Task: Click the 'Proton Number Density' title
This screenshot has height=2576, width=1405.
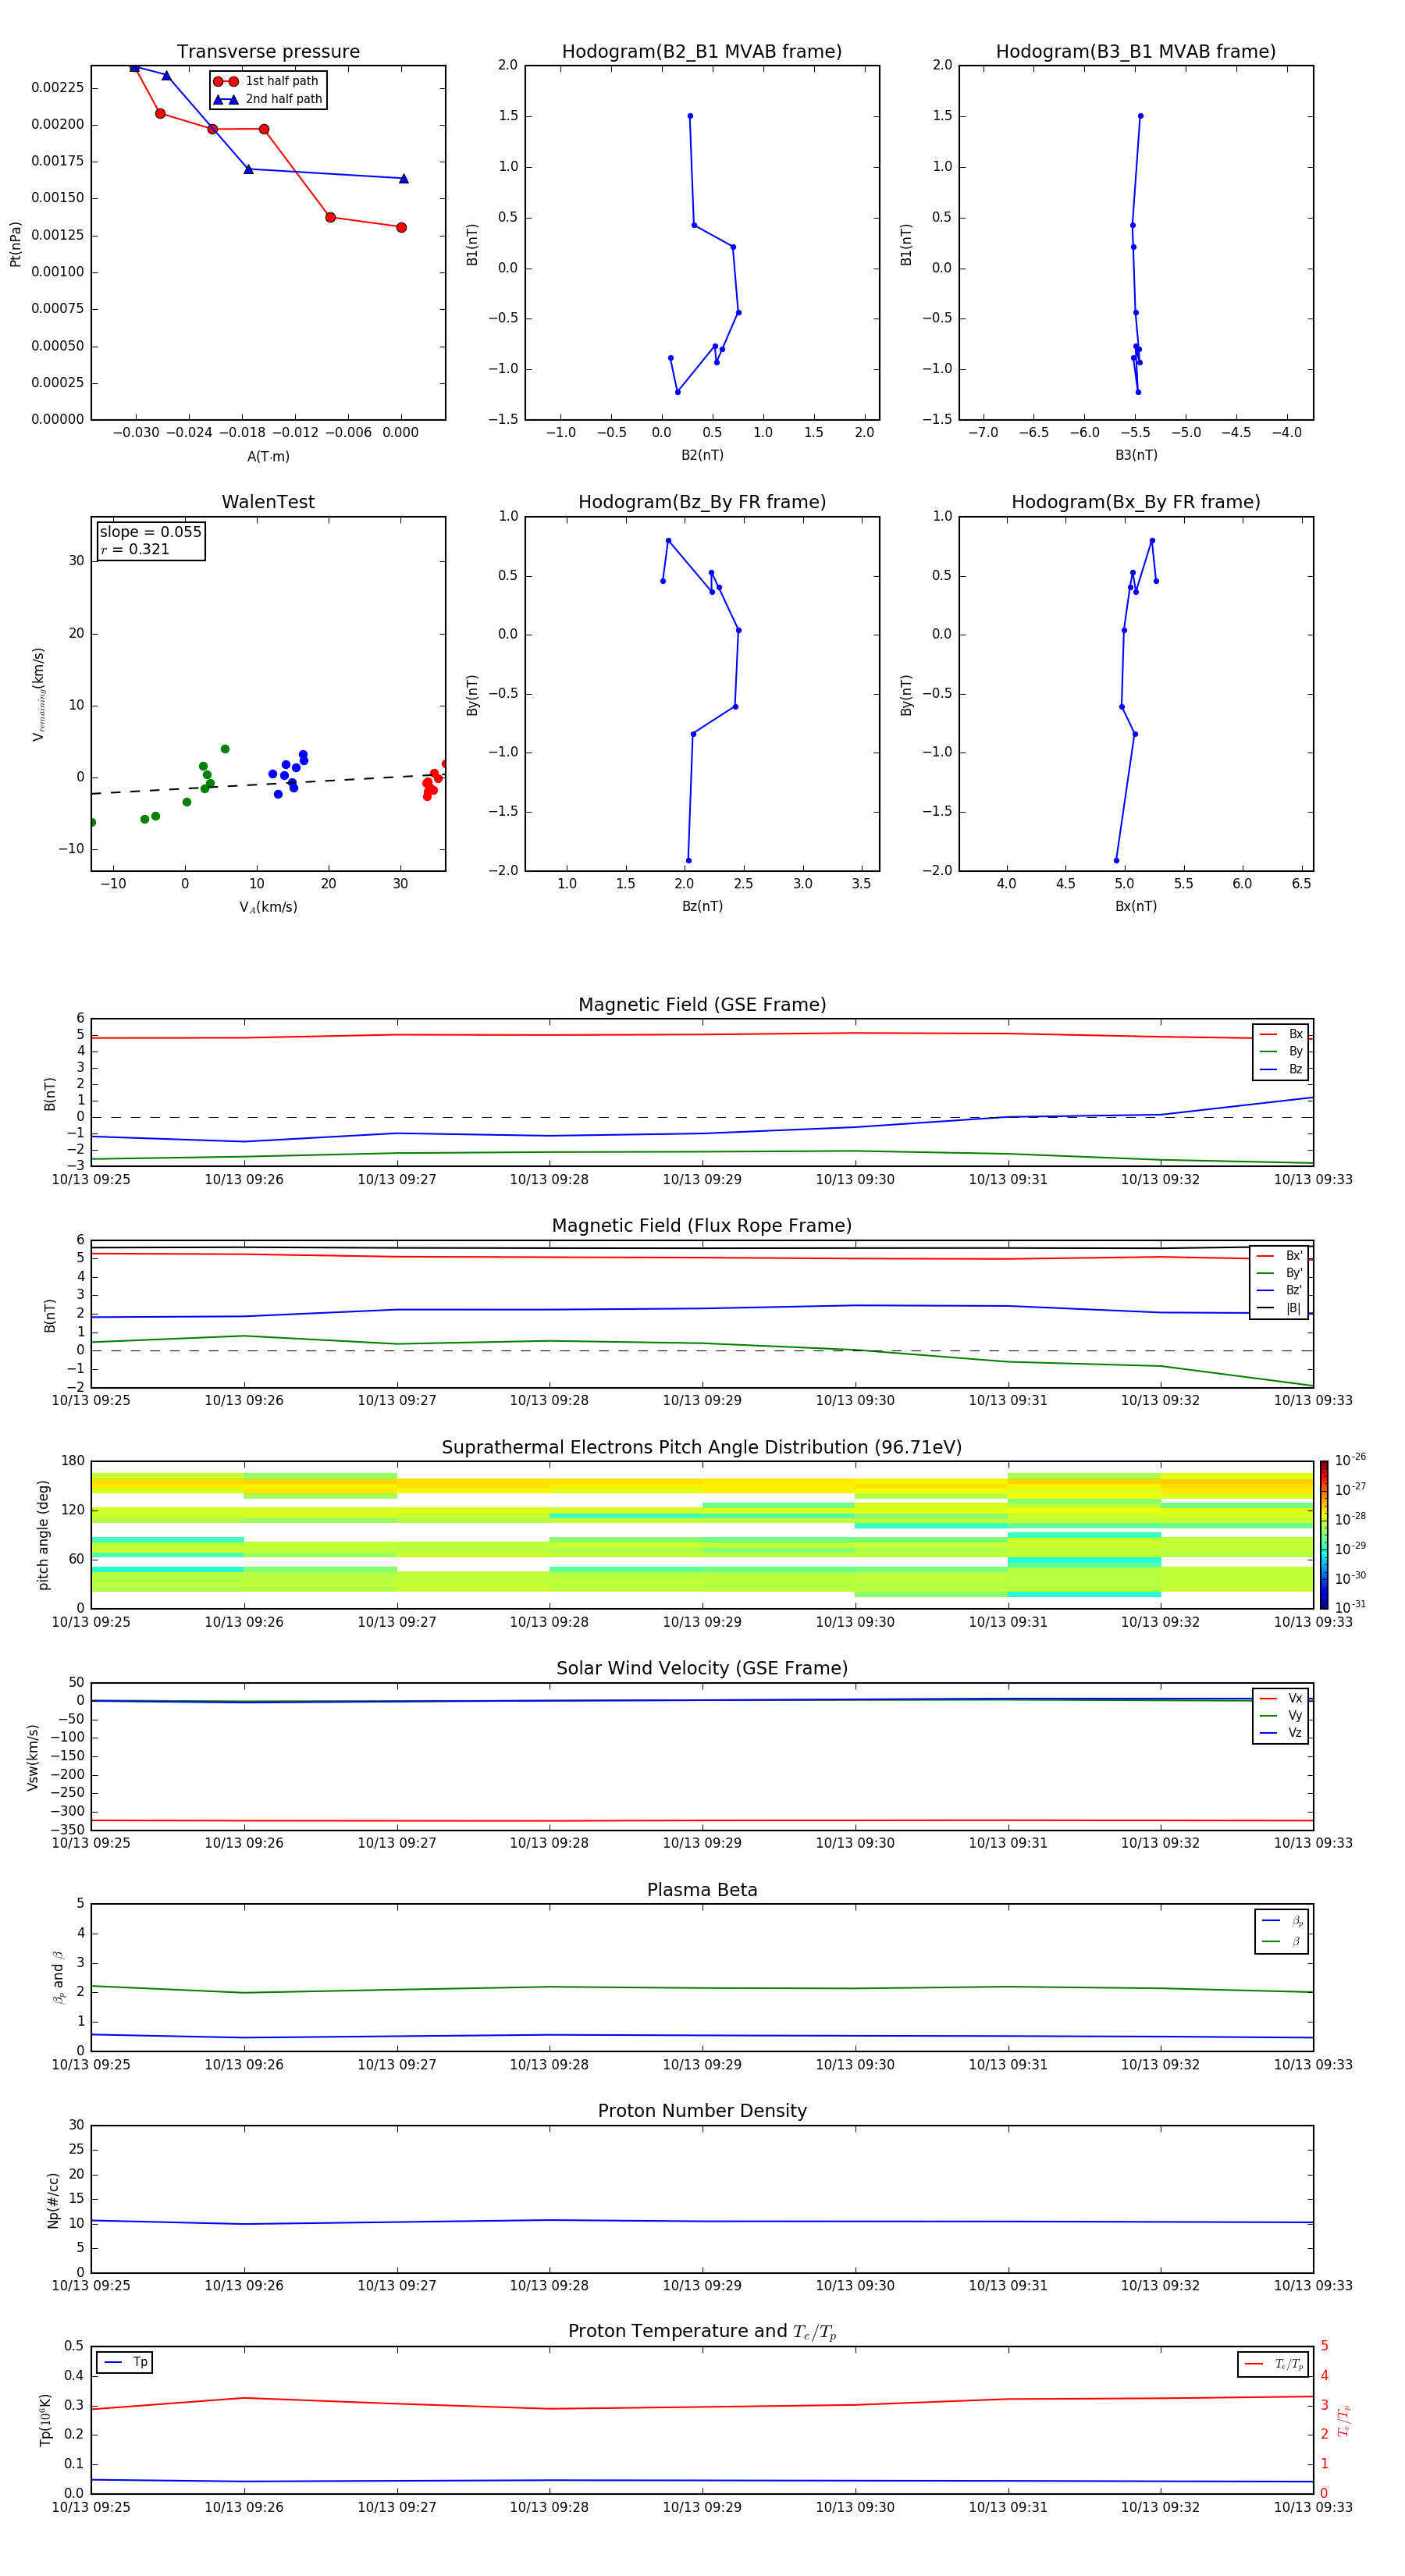Action: pyautogui.click(x=702, y=2111)
